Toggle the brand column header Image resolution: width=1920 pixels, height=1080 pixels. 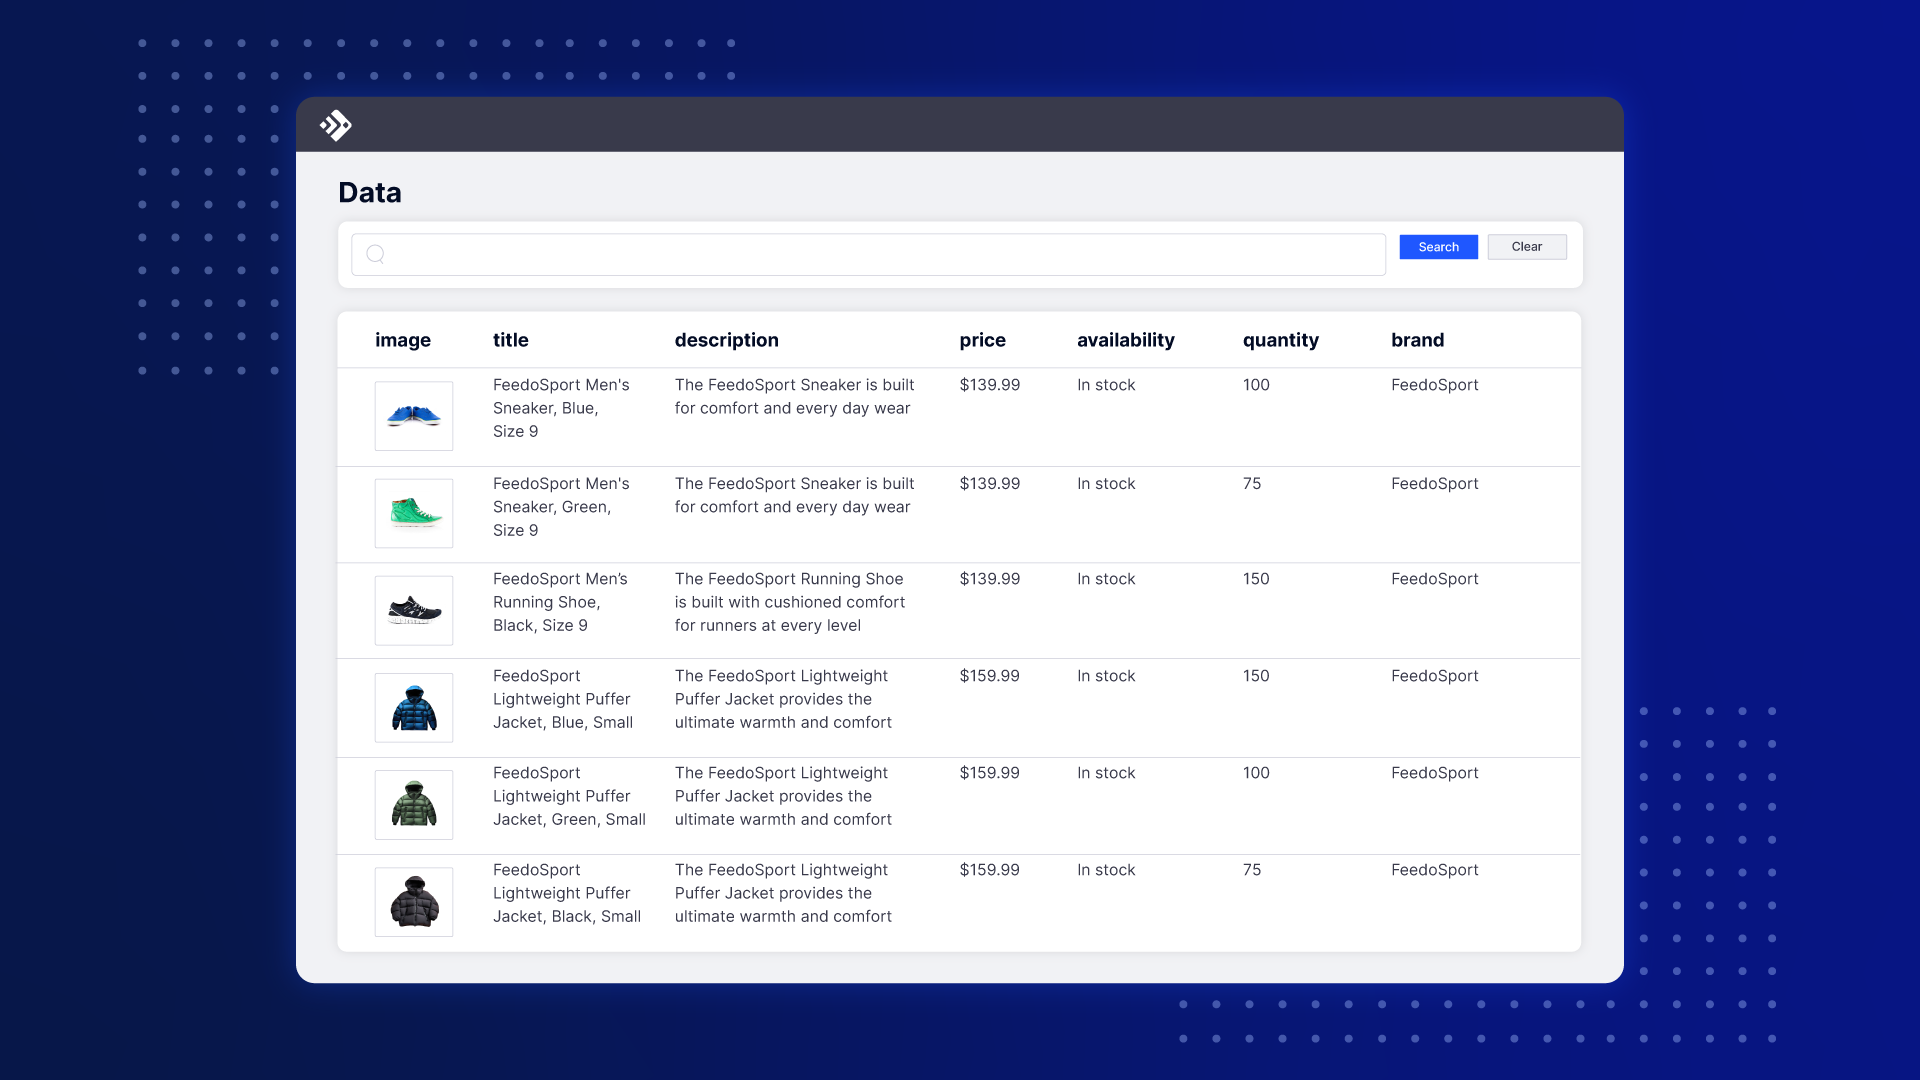(x=1418, y=339)
